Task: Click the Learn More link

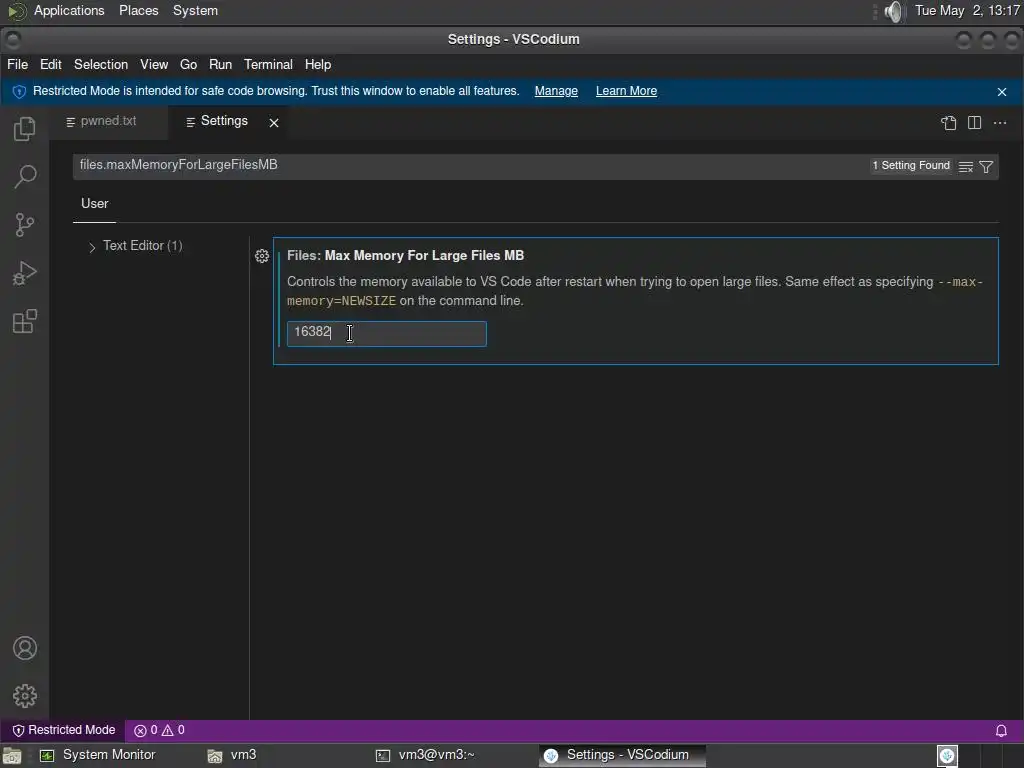Action: pos(626,91)
